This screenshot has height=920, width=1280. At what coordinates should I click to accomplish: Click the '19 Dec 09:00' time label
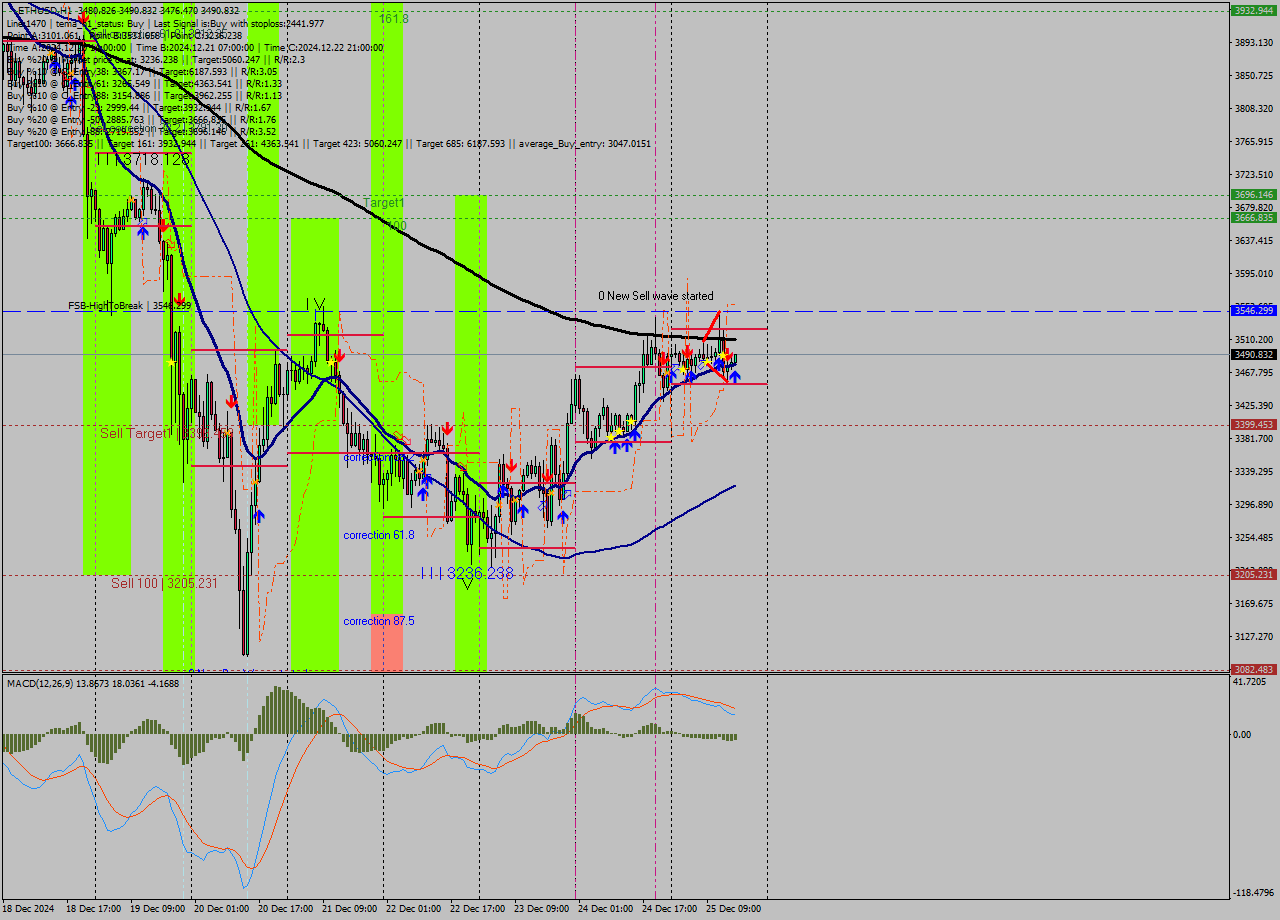pyautogui.click(x=158, y=909)
